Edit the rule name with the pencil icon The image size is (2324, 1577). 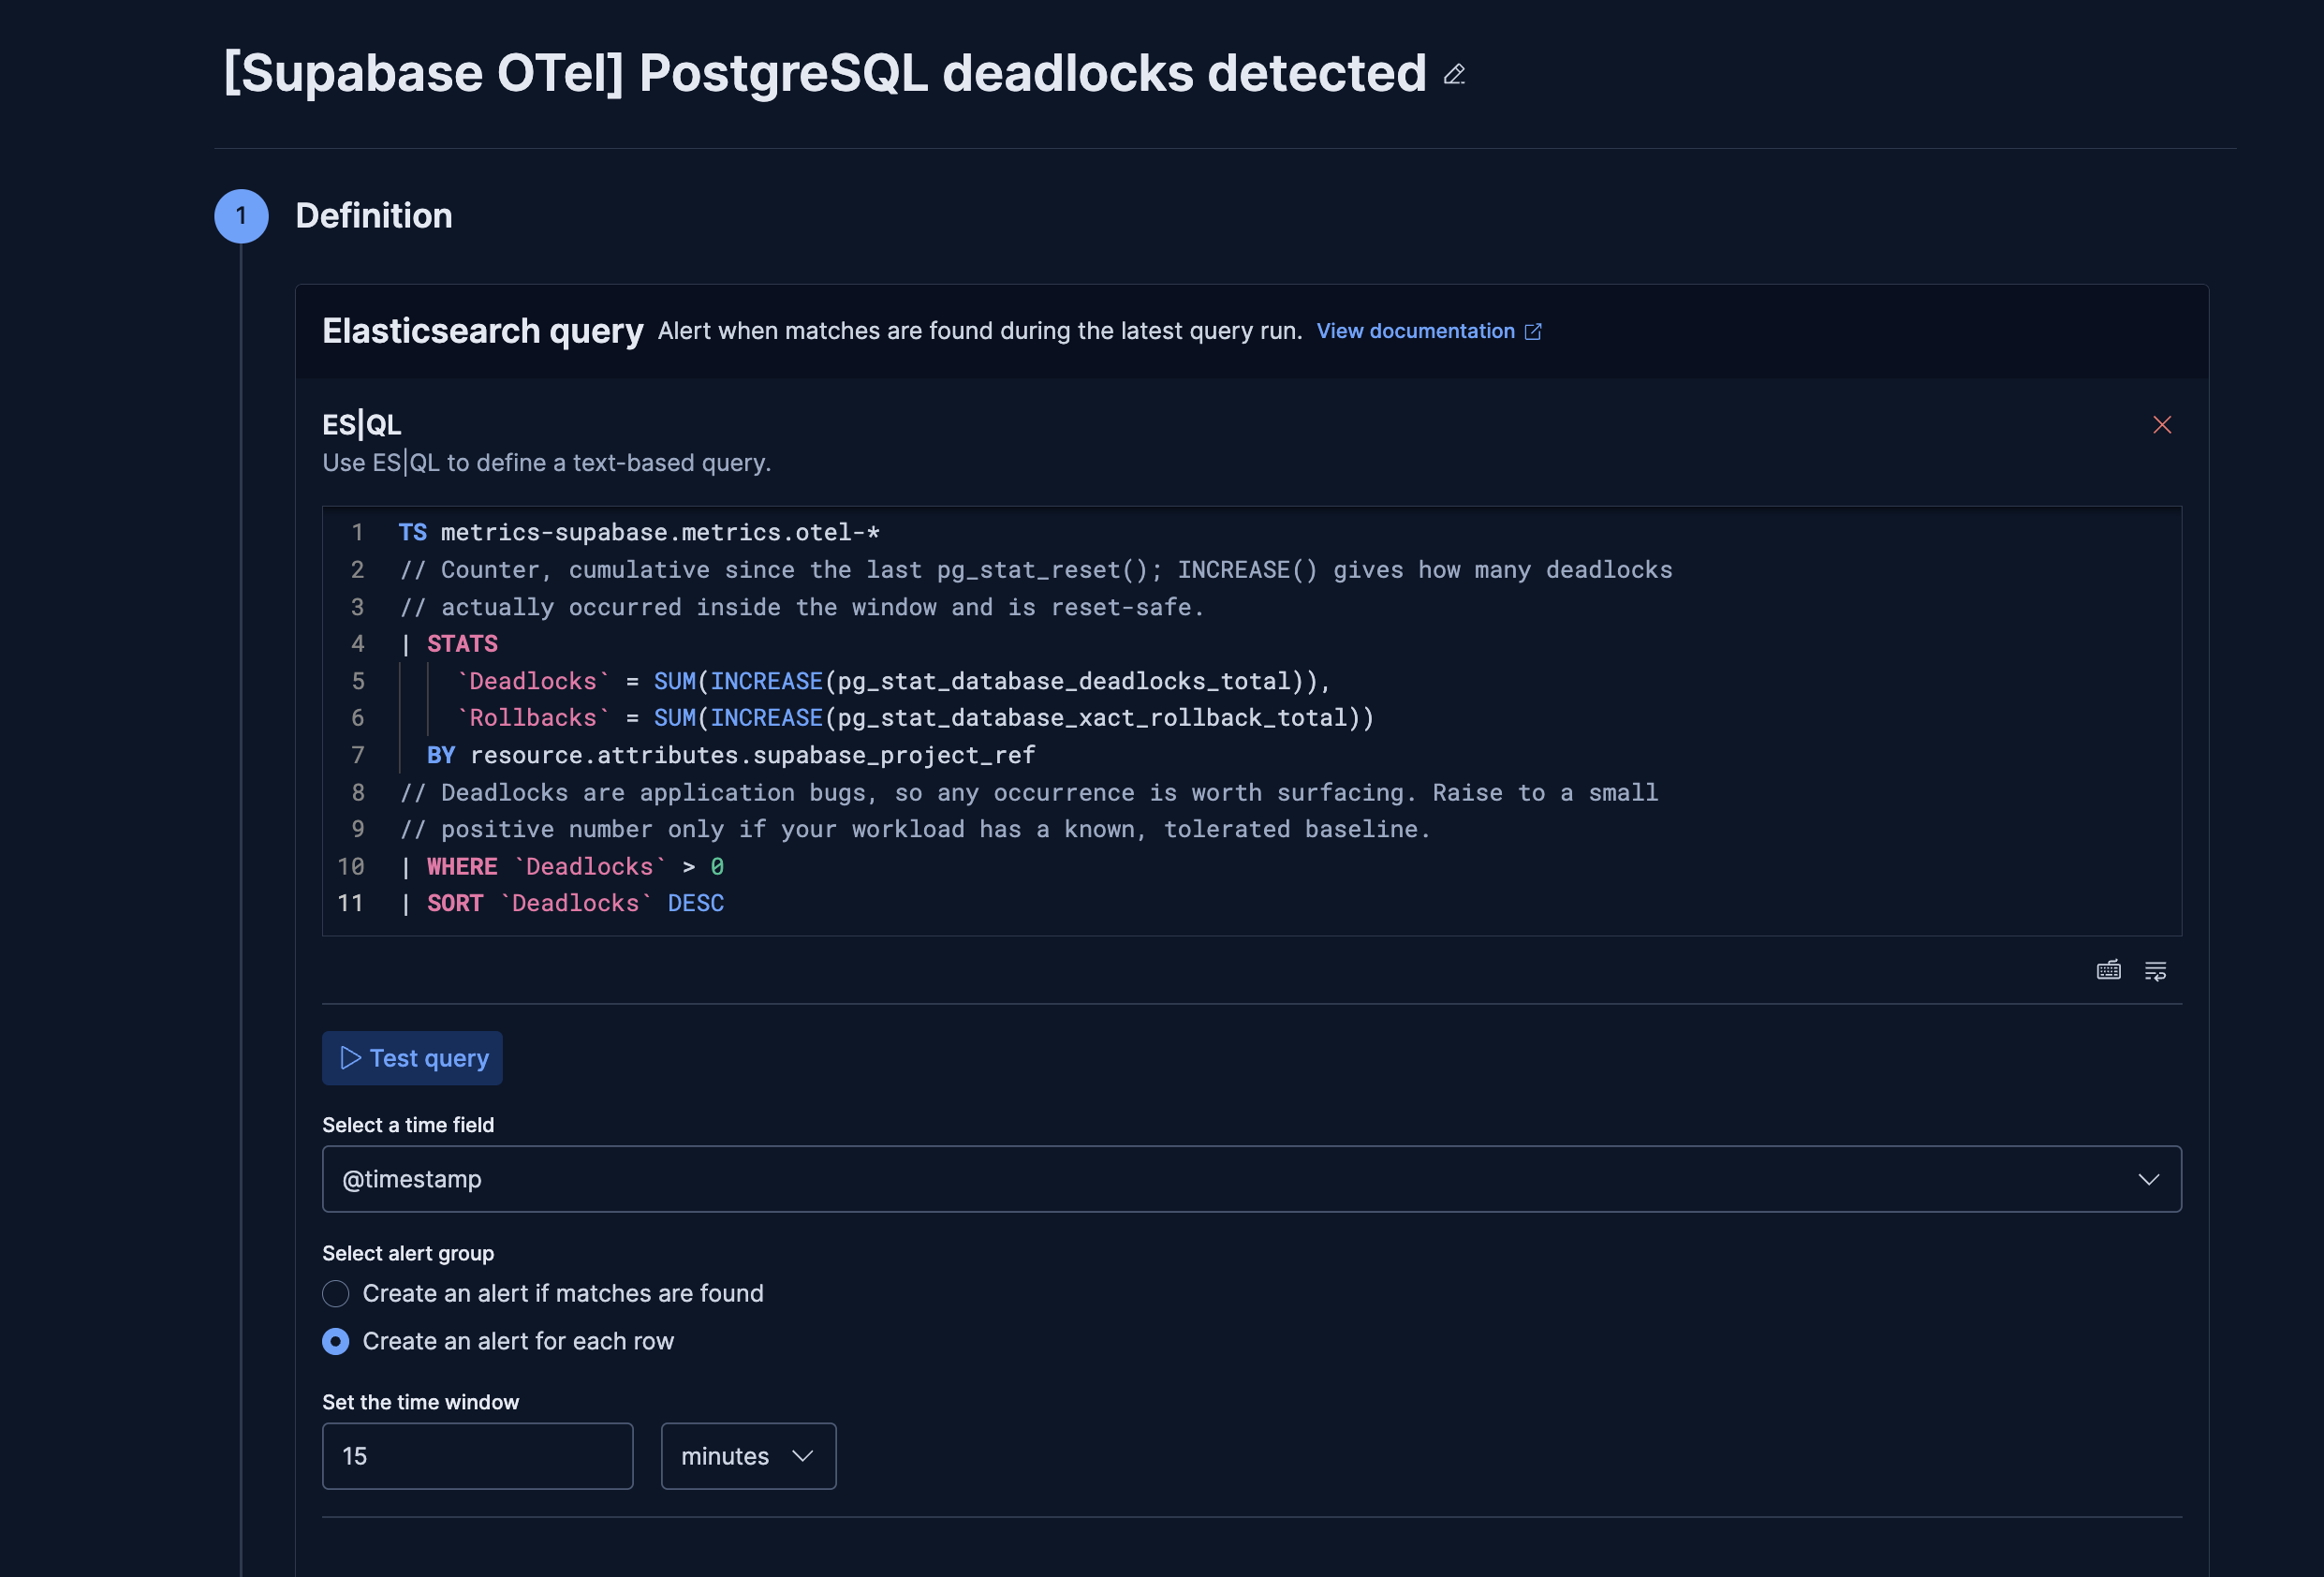(x=1454, y=75)
